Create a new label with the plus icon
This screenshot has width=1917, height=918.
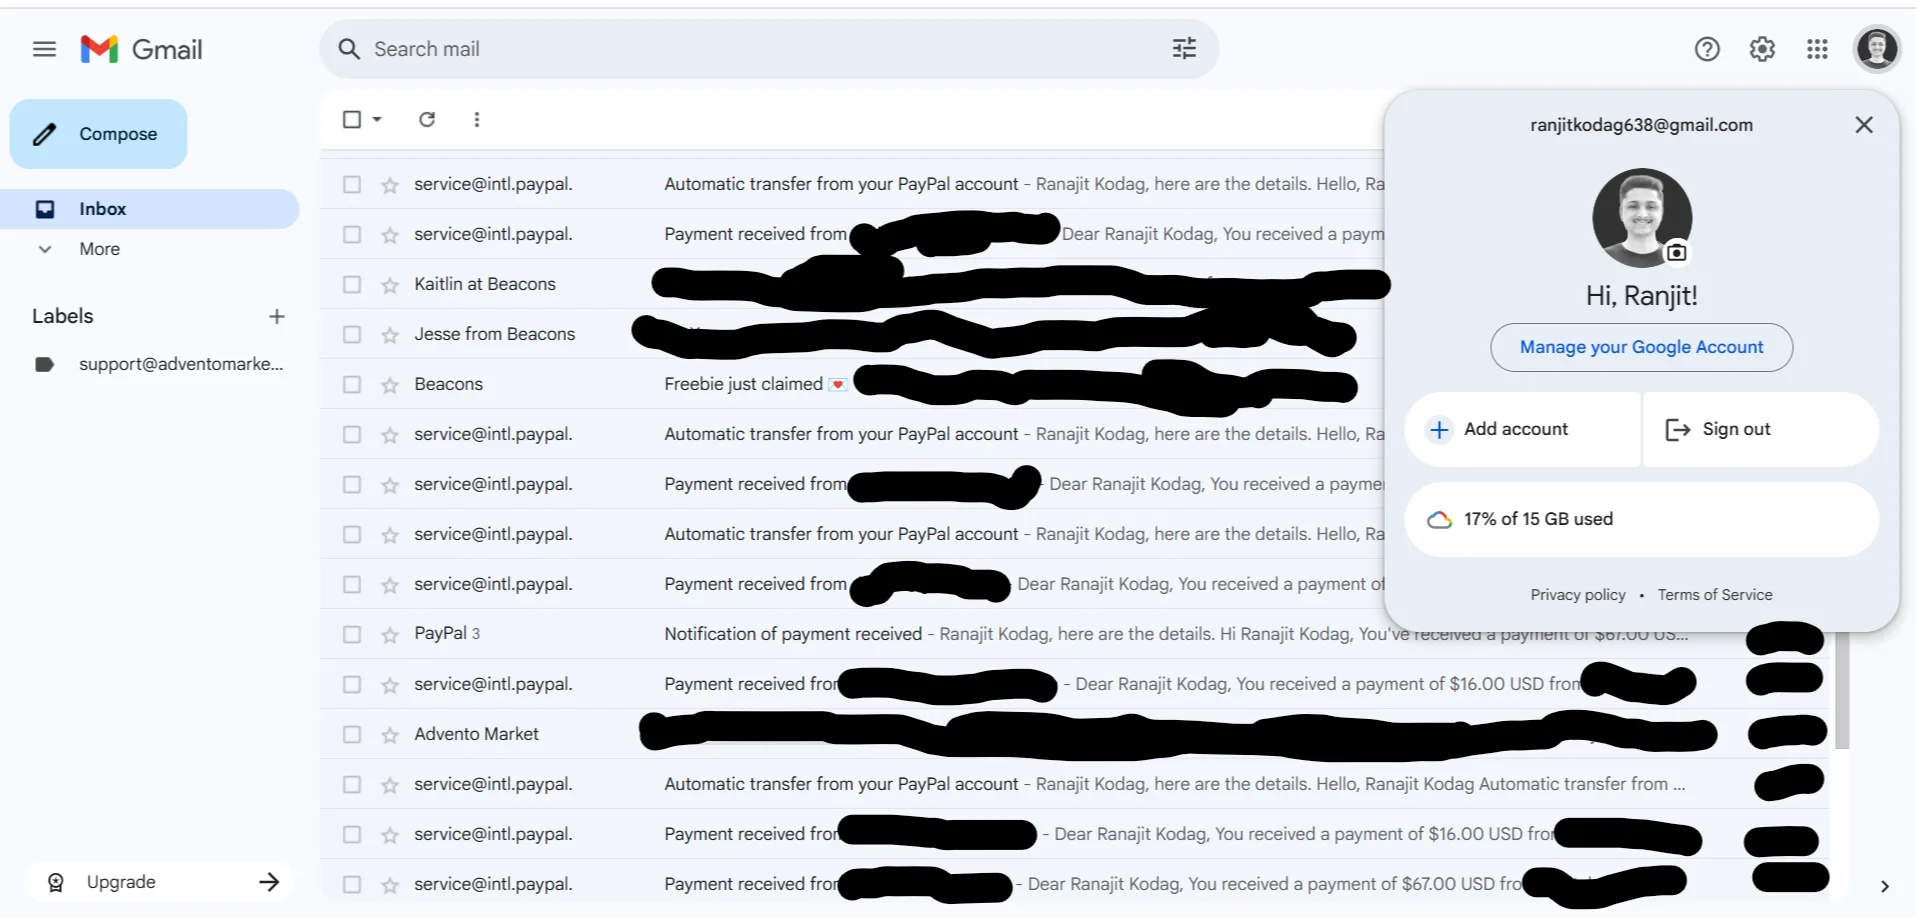tap(277, 316)
